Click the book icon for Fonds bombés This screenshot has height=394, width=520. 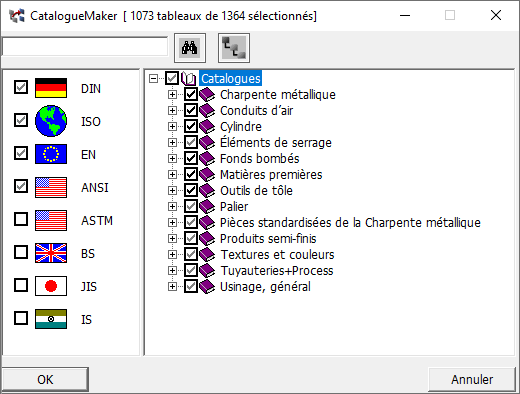[207, 159]
